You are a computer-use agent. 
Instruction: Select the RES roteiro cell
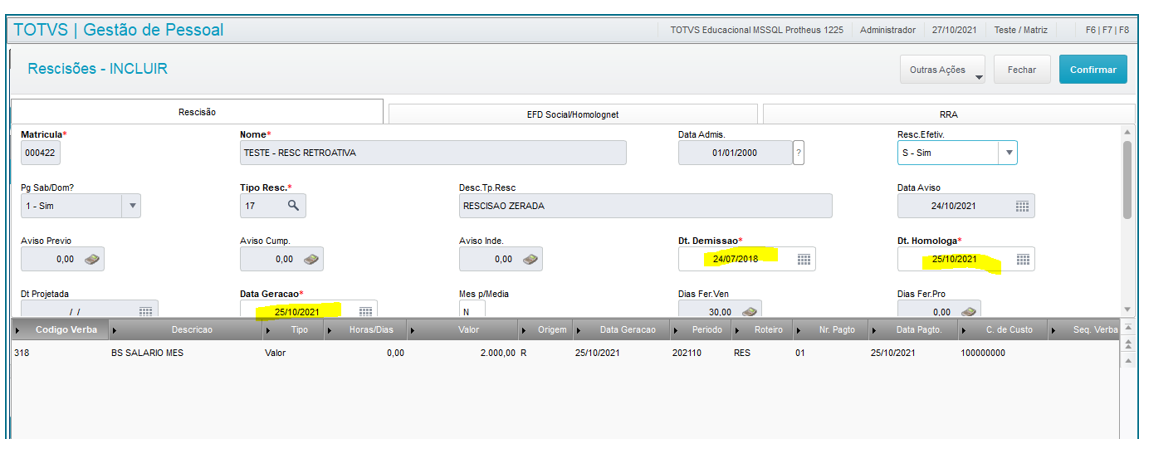click(x=743, y=353)
